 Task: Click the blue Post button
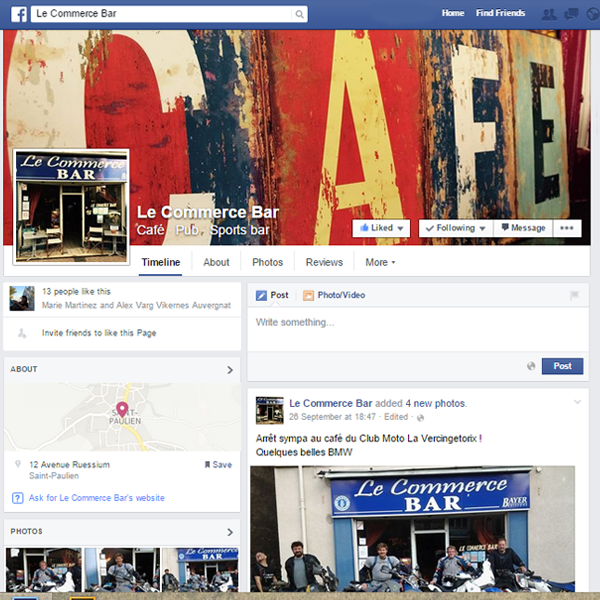point(562,366)
